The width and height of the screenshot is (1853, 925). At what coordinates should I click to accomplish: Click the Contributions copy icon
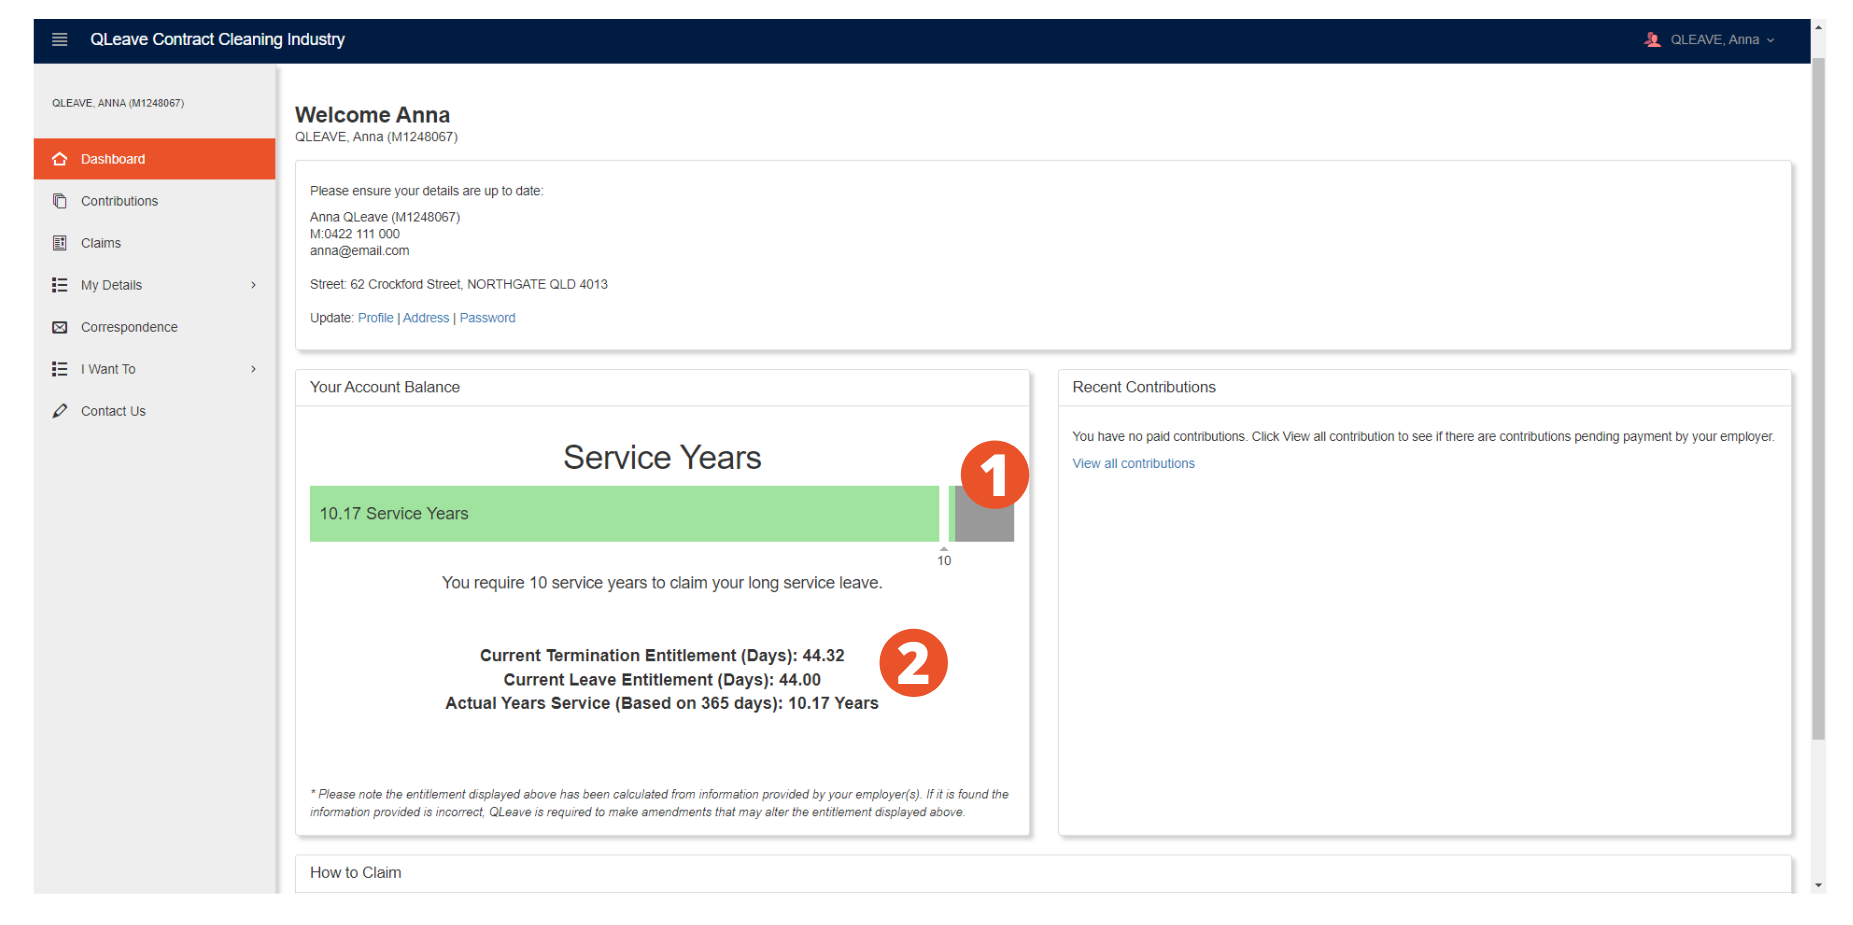(60, 201)
